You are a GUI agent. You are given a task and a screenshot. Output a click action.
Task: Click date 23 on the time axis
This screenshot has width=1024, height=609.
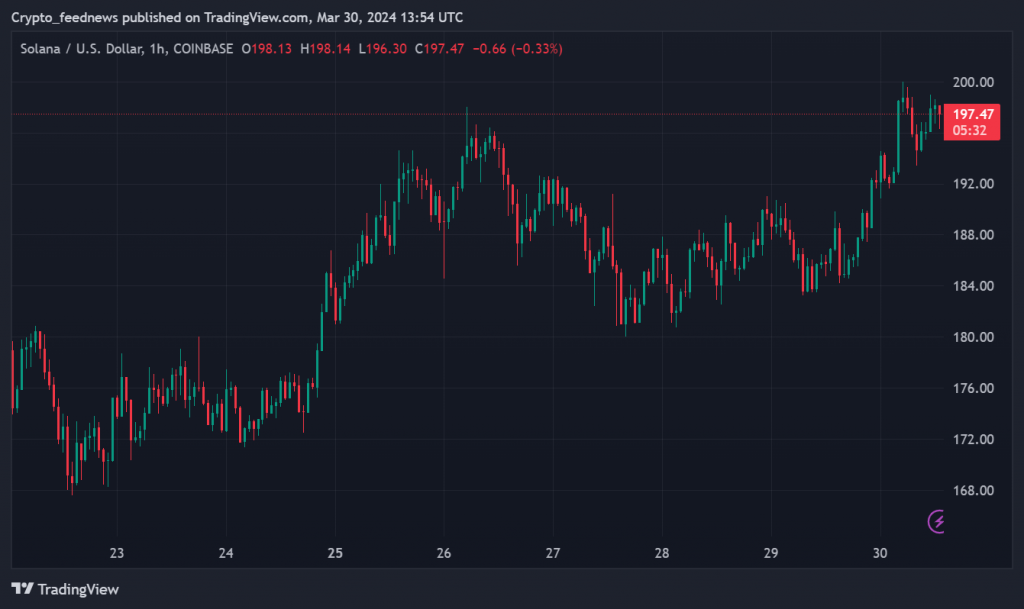[117, 553]
